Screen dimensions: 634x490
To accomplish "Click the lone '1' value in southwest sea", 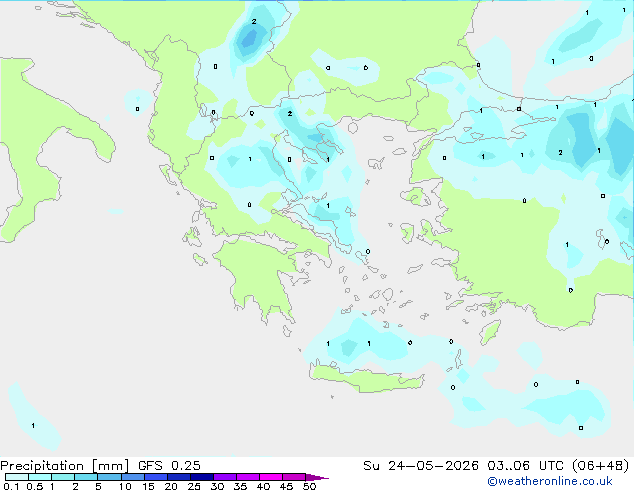I will point(33,425).
